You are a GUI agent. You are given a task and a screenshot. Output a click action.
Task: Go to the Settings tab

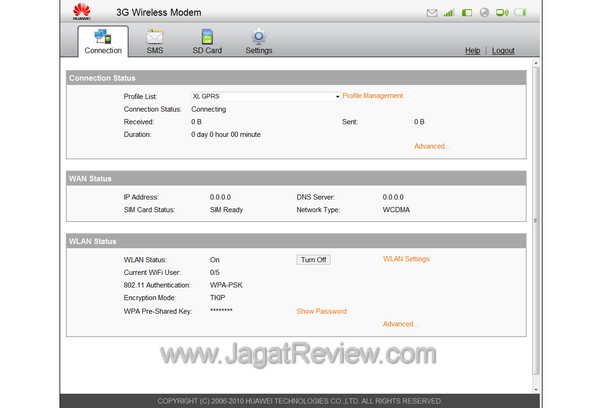[258, 41]
